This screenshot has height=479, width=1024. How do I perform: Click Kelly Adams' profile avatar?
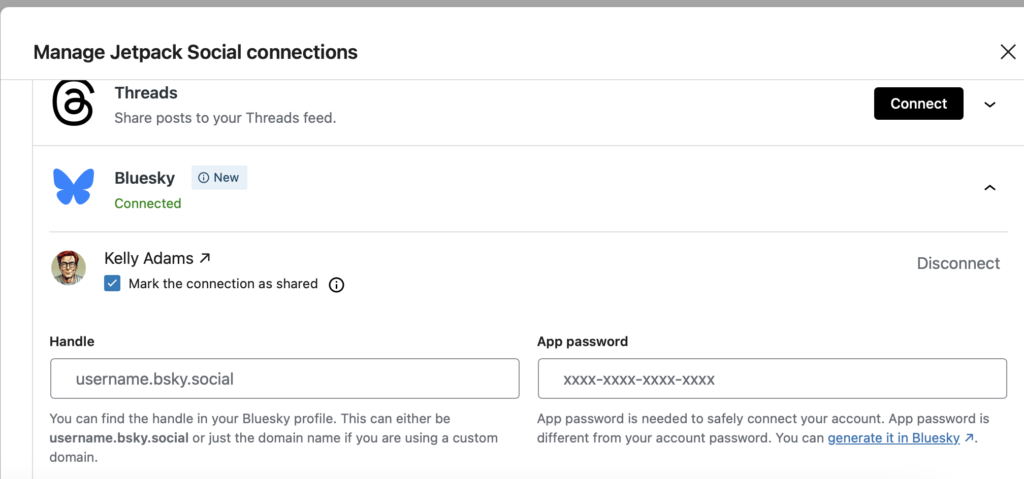pos(69,267)
